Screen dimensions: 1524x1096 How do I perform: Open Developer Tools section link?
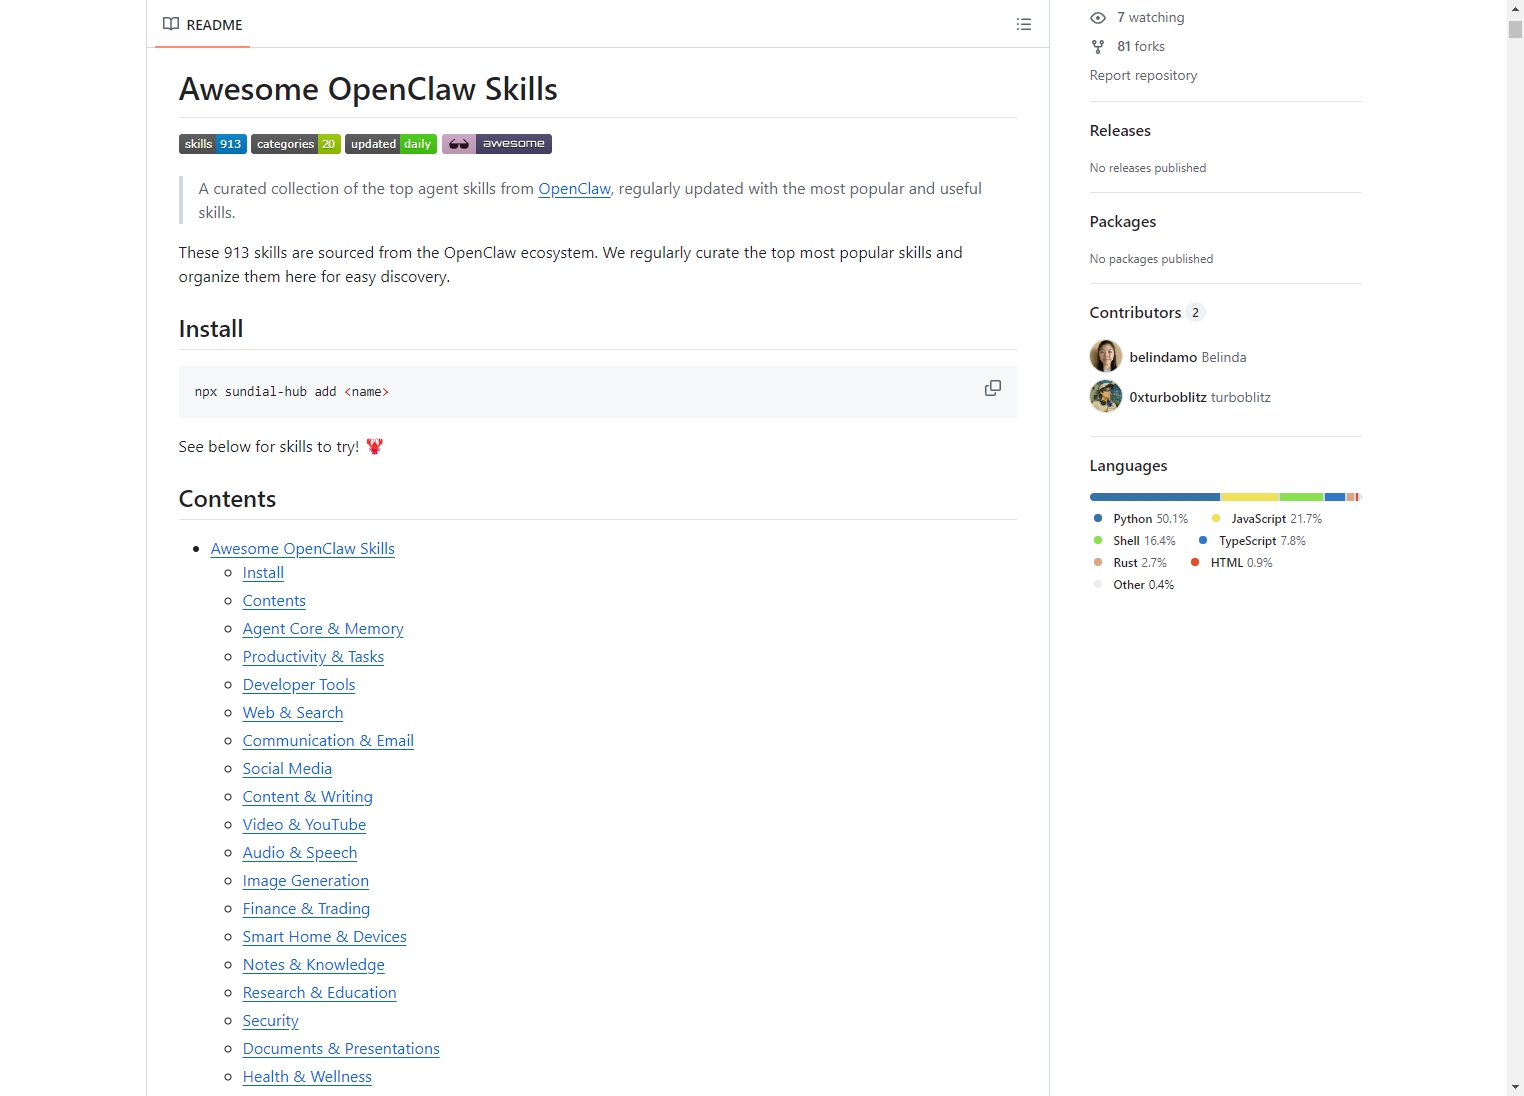299,685
